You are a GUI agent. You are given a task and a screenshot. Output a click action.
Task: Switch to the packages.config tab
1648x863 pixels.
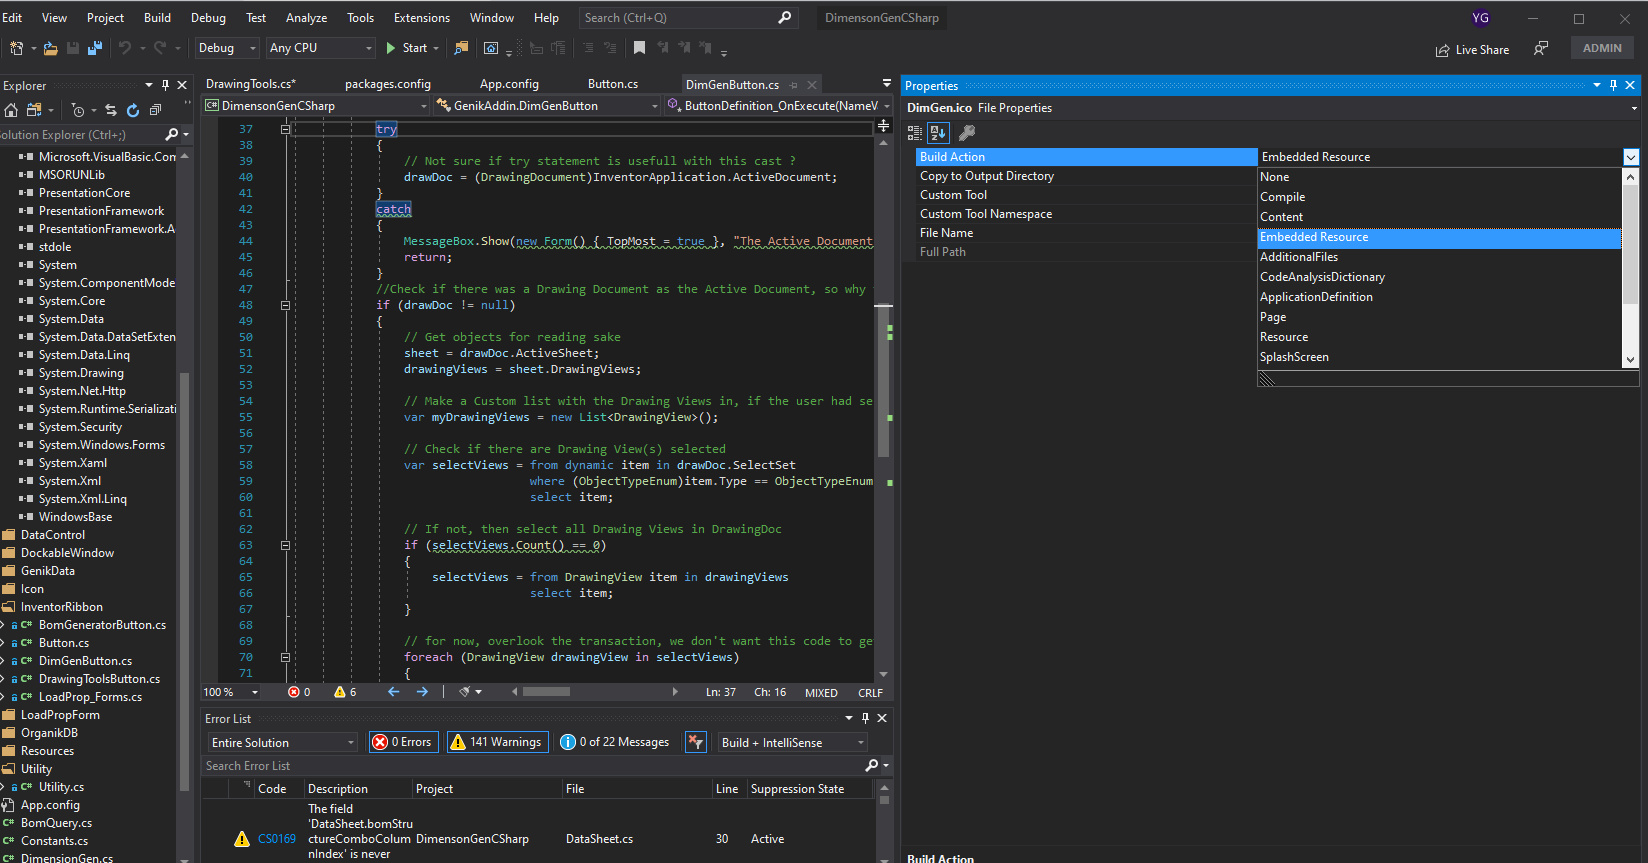click(x=388, y=84)
